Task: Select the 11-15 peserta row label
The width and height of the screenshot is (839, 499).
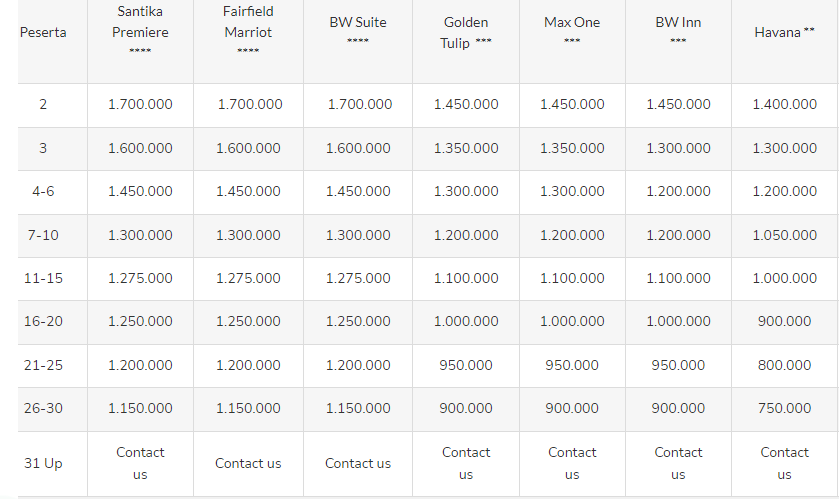Action: point(43,278)
